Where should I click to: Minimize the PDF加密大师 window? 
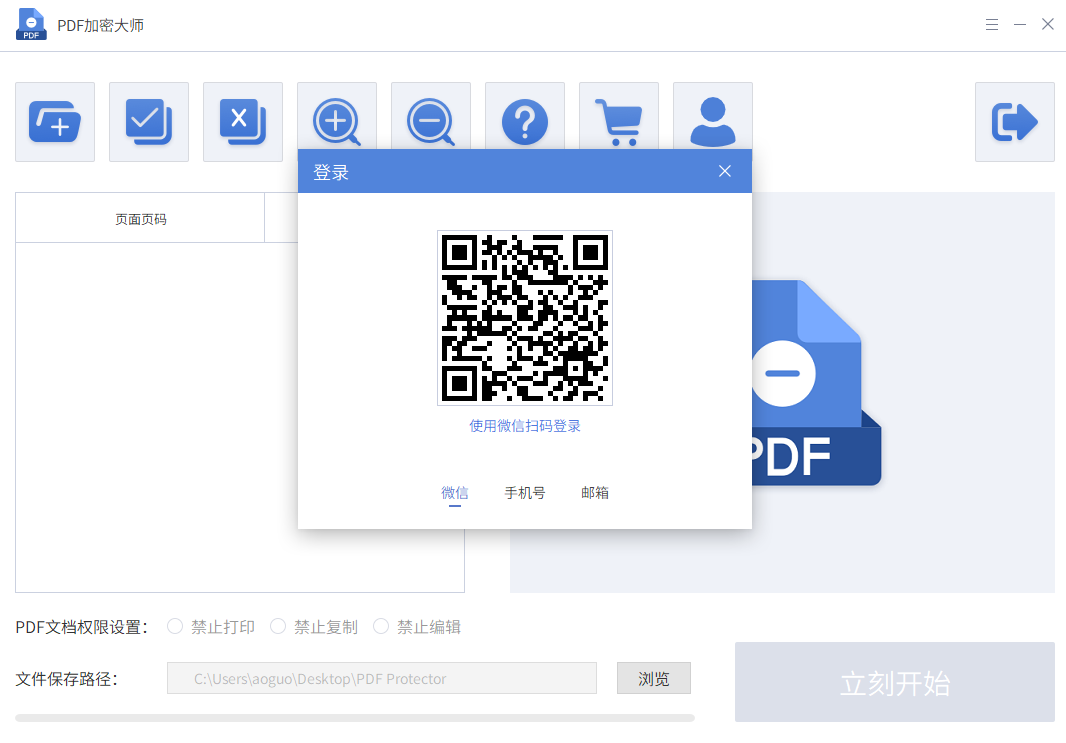pos(1020,24)
